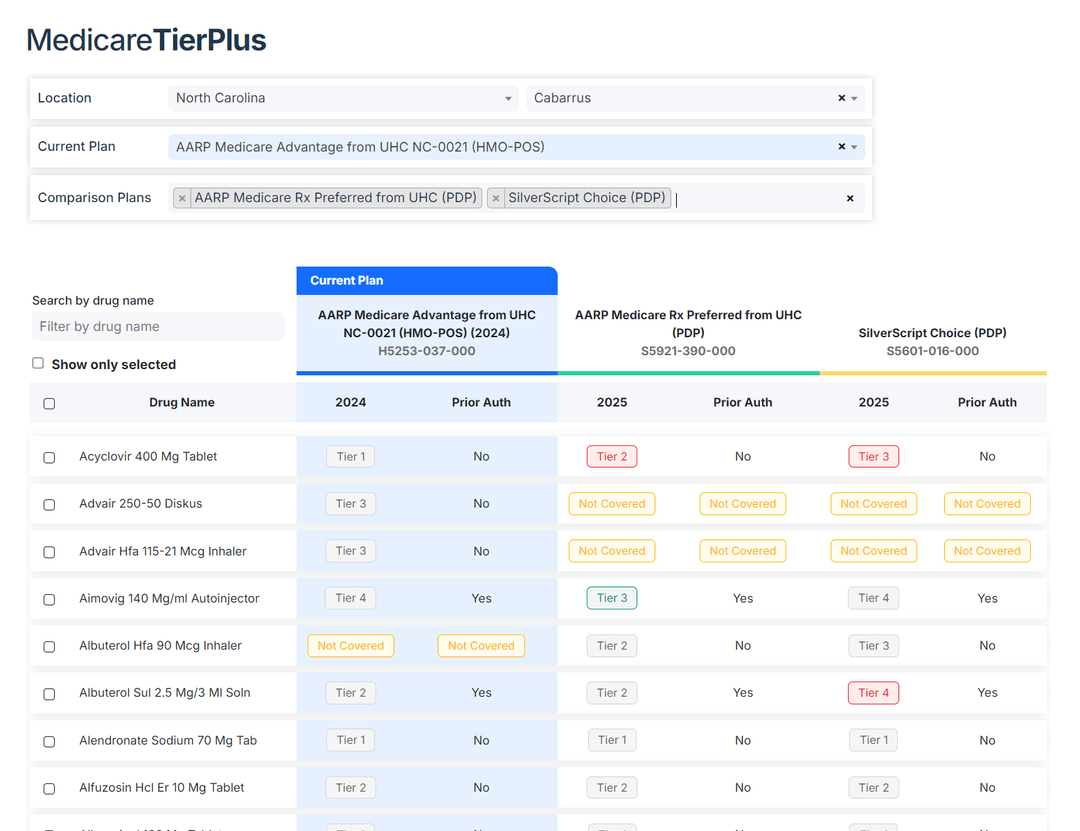Remove AARP Medicare Rx Preferred comparison tag

(182, 198)
